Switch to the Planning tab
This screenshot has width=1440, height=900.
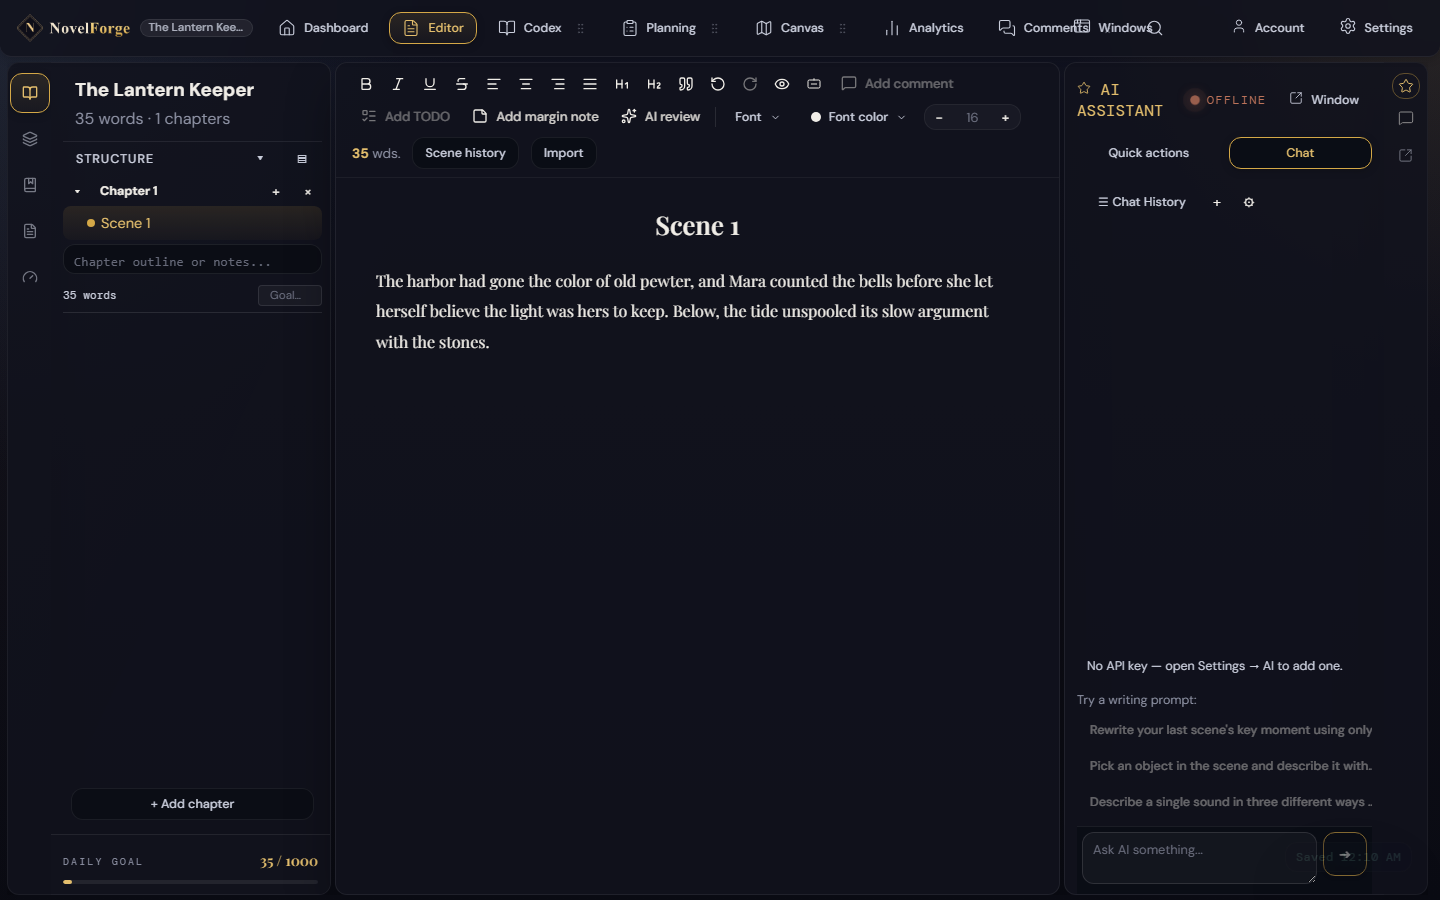coord(660,28)
